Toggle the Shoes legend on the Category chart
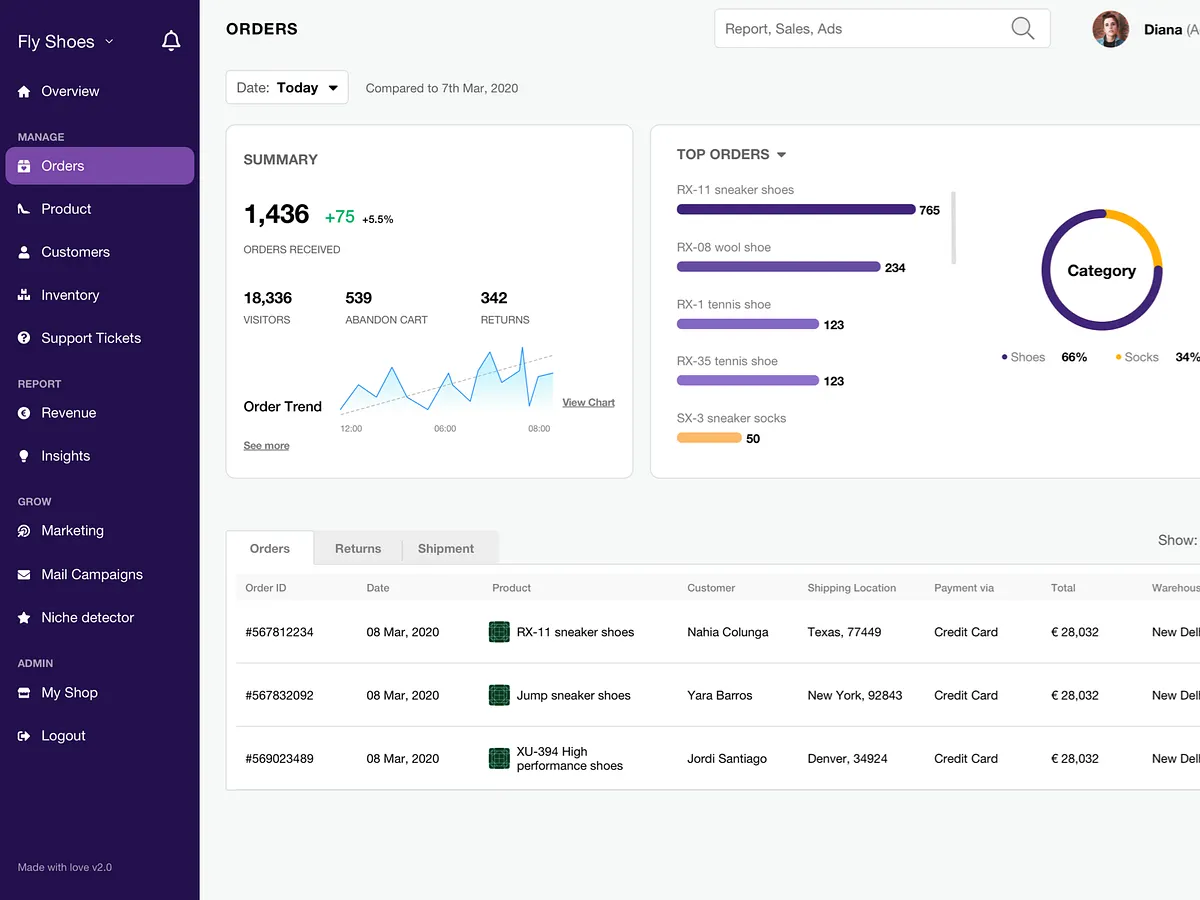This screenshot has width=1200, height=900. coord(1022,356)
